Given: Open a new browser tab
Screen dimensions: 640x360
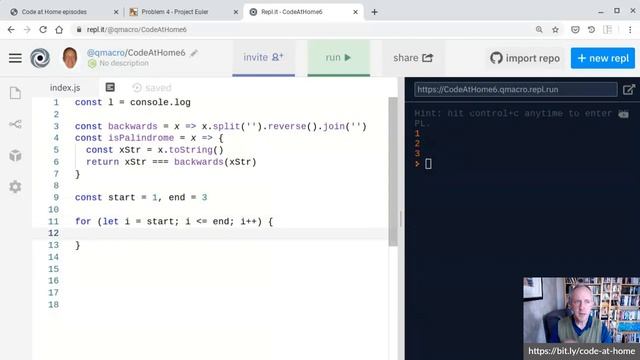Looking at the screenshot, I should point(374,12).
